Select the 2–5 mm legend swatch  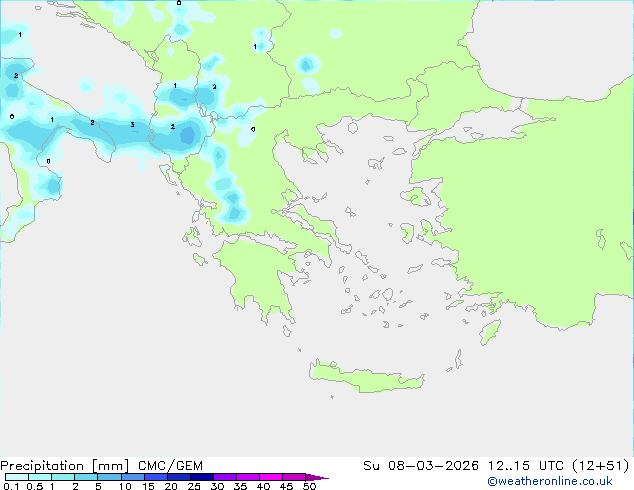[86, 477]
